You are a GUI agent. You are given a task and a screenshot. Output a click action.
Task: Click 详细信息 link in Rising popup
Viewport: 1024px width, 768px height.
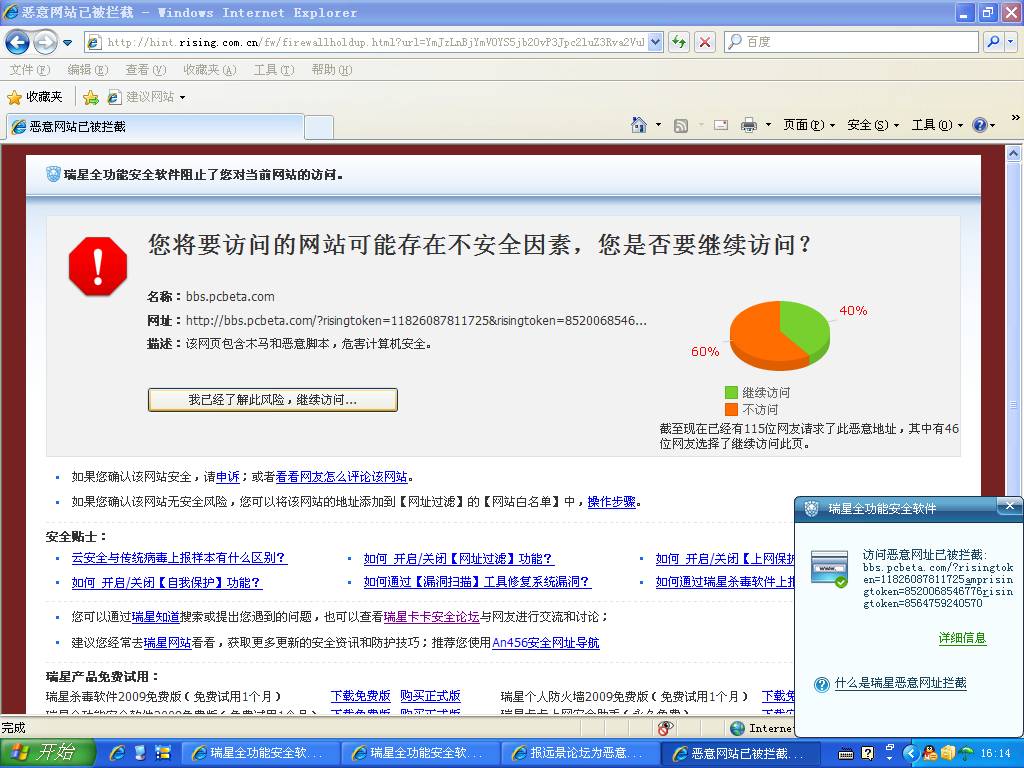click(x=962, y=638)
